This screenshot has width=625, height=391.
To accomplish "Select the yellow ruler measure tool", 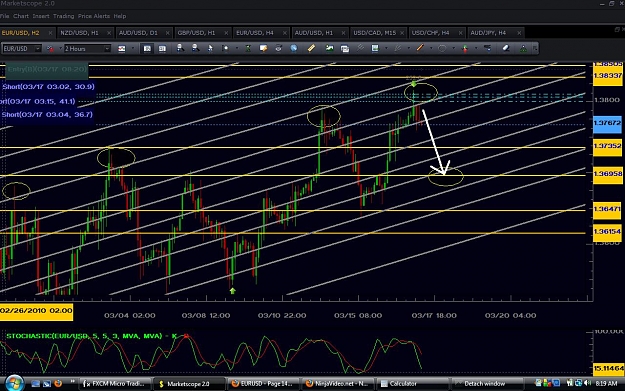I will [x=311, y=48].
